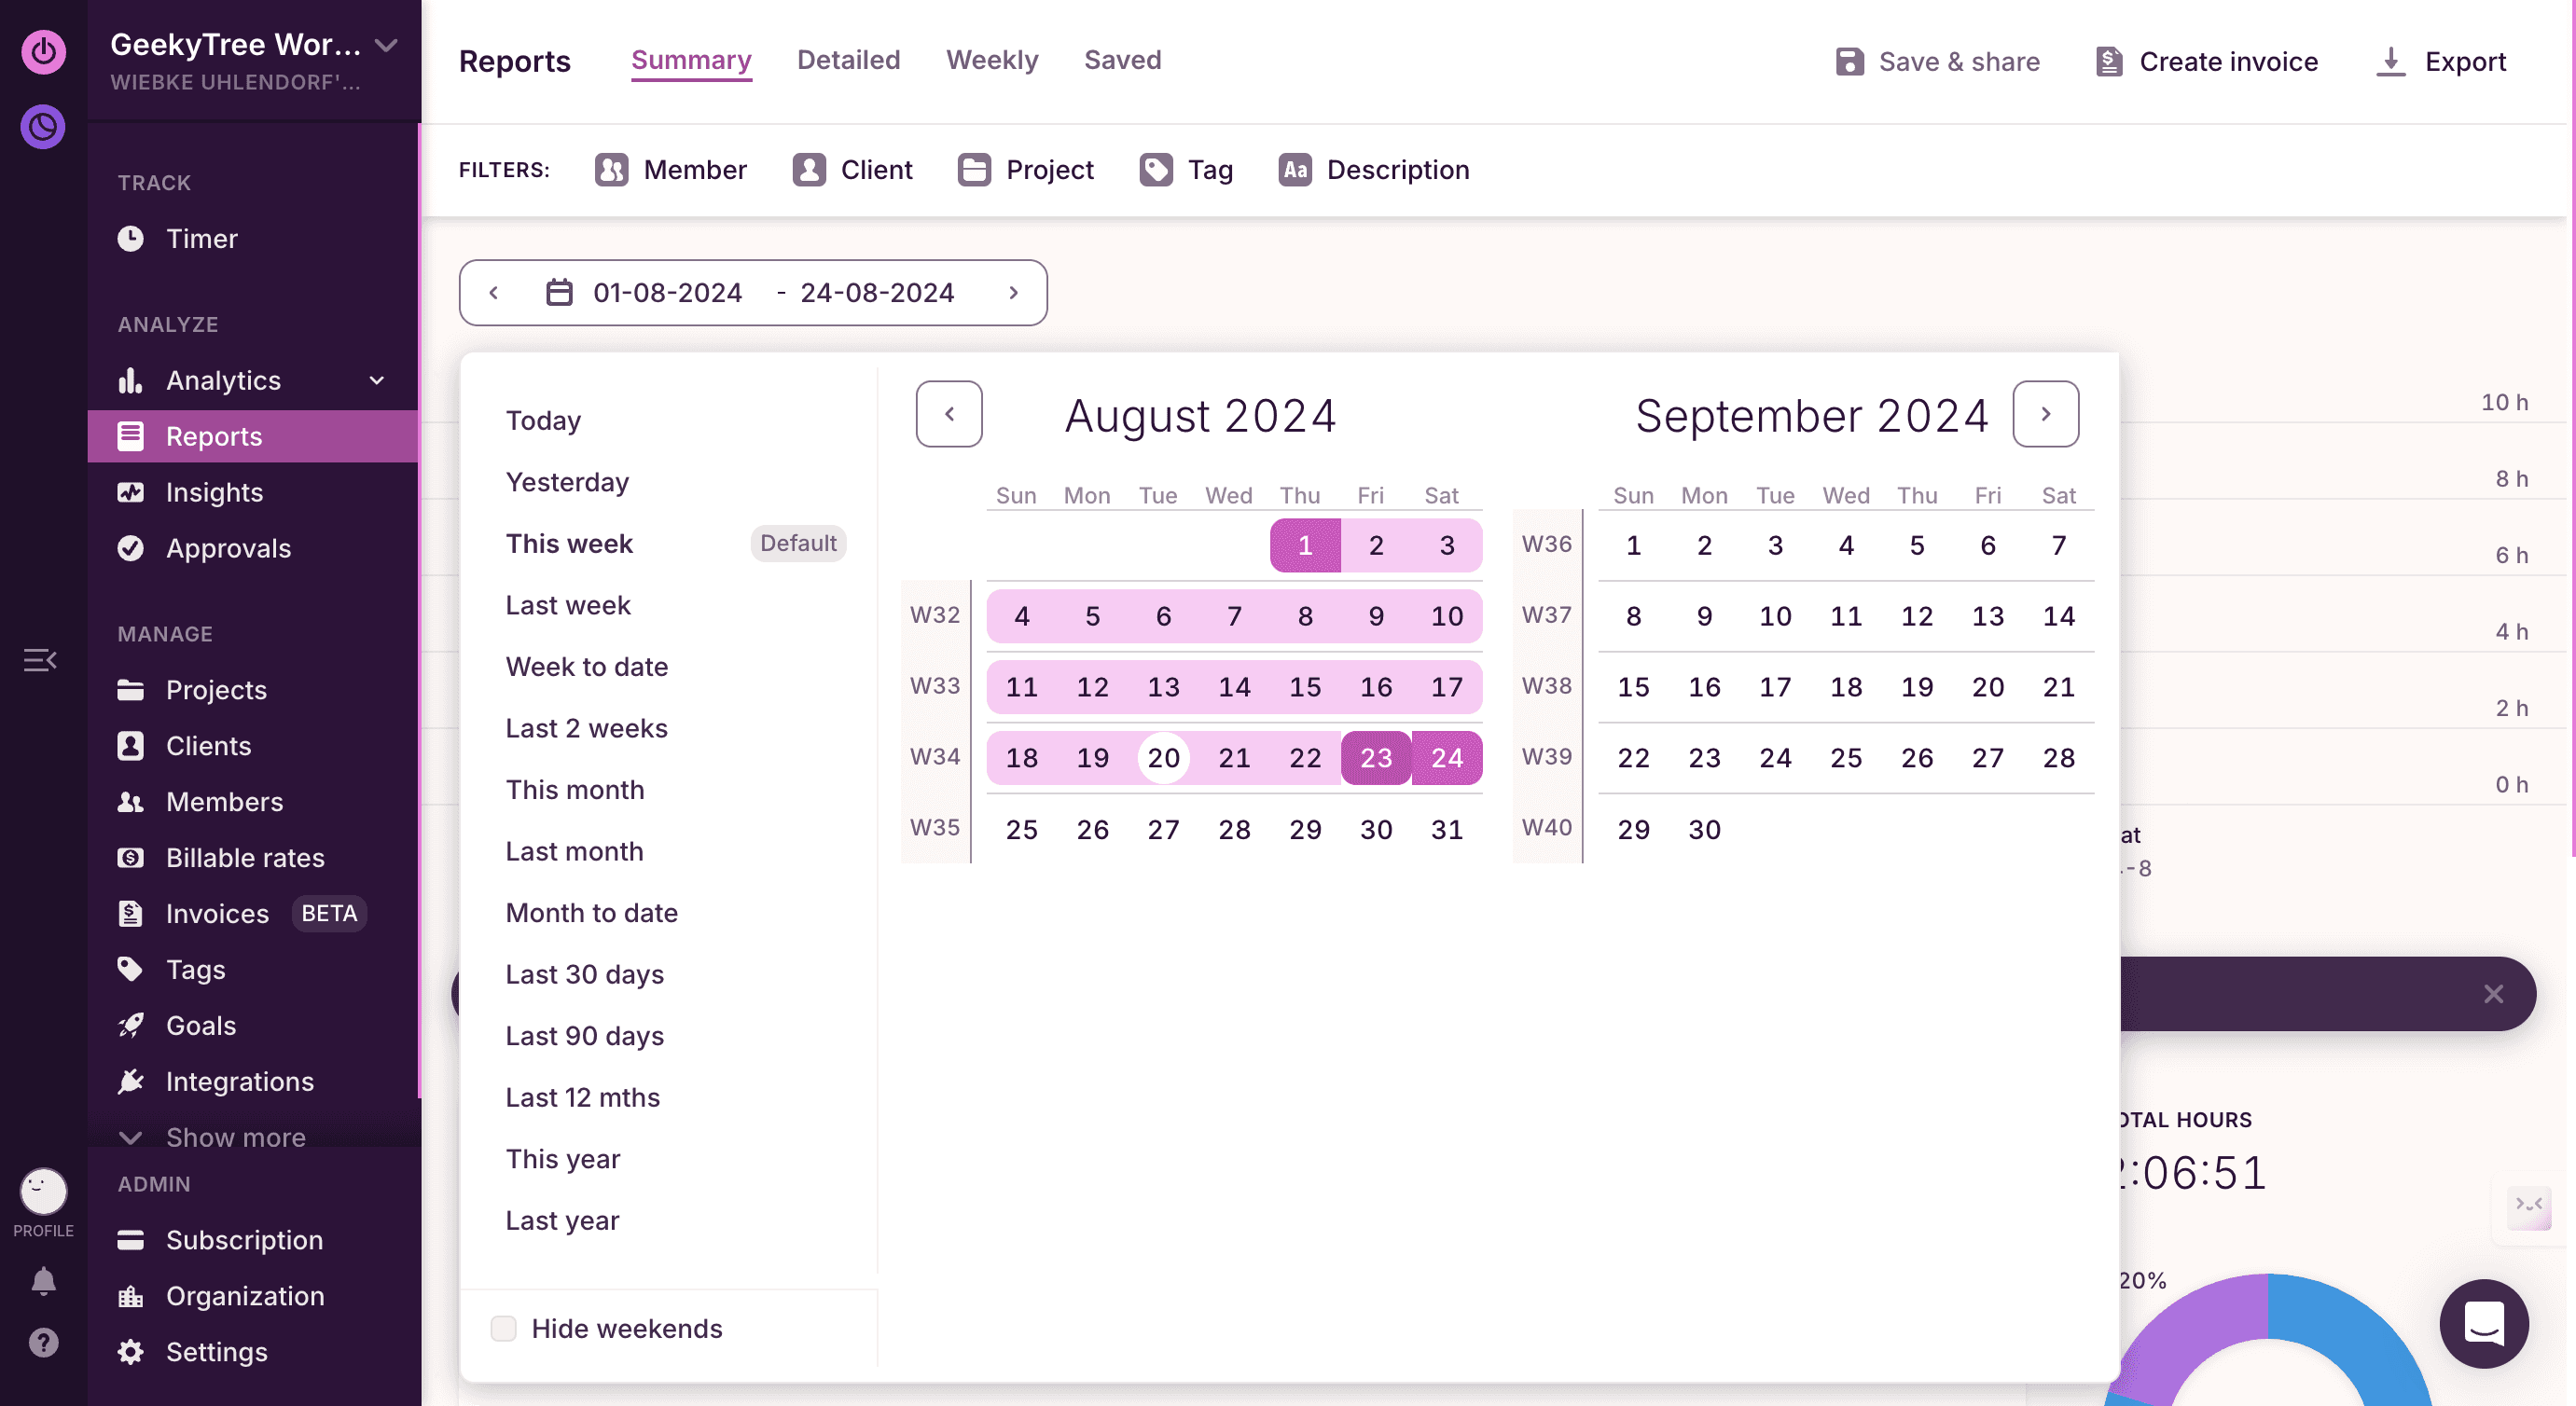Click the Toggl Track power logo icon
The width and height of the screenshot is (2576, 1406).
(x=43, y=51)
